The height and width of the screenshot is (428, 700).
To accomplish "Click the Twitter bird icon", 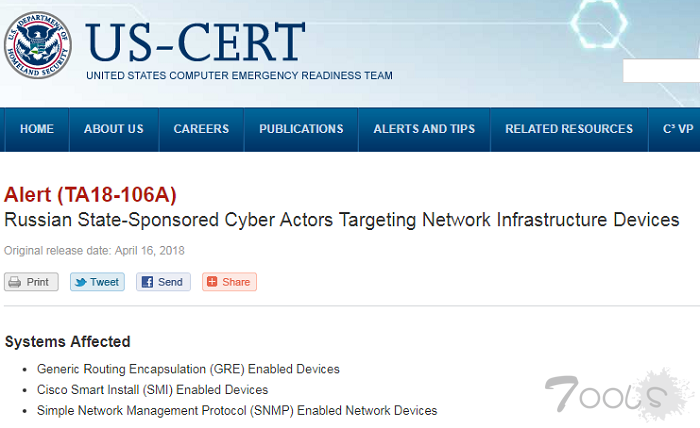I will point(79,282).
